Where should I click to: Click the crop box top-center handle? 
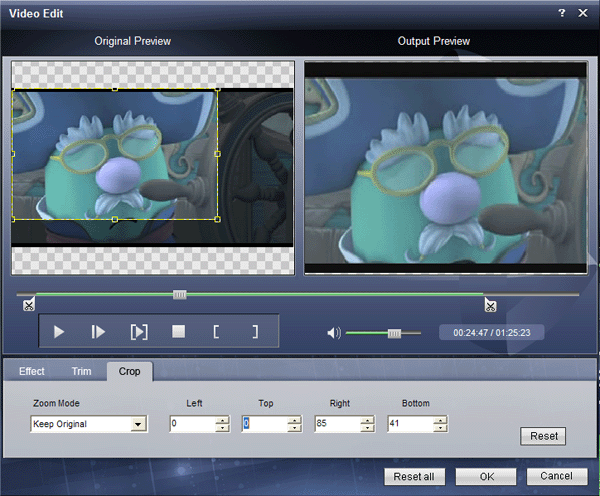tap(115, 90)
